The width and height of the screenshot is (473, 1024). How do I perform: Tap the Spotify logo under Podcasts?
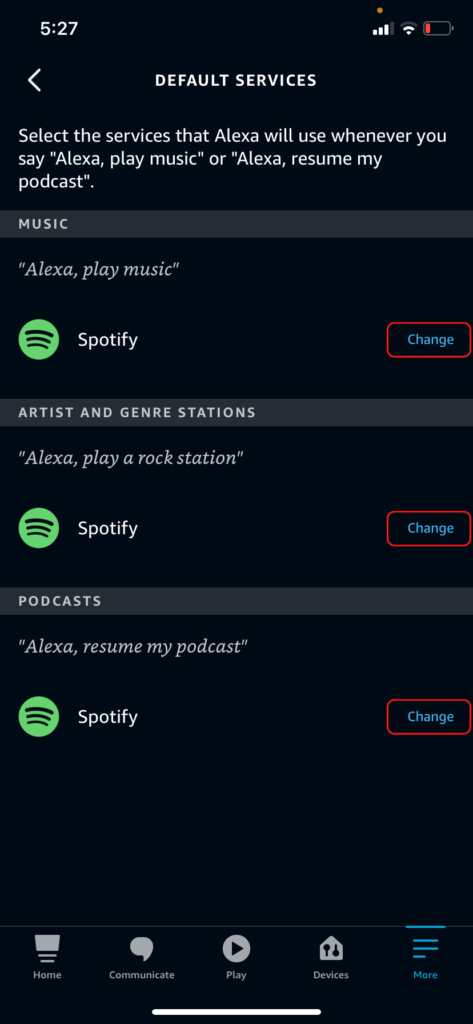39,716
